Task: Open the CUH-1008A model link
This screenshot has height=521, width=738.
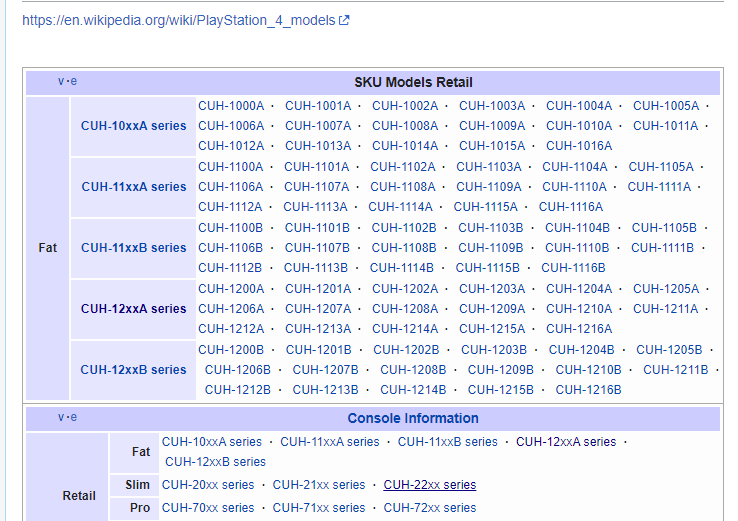Action: 405,126
